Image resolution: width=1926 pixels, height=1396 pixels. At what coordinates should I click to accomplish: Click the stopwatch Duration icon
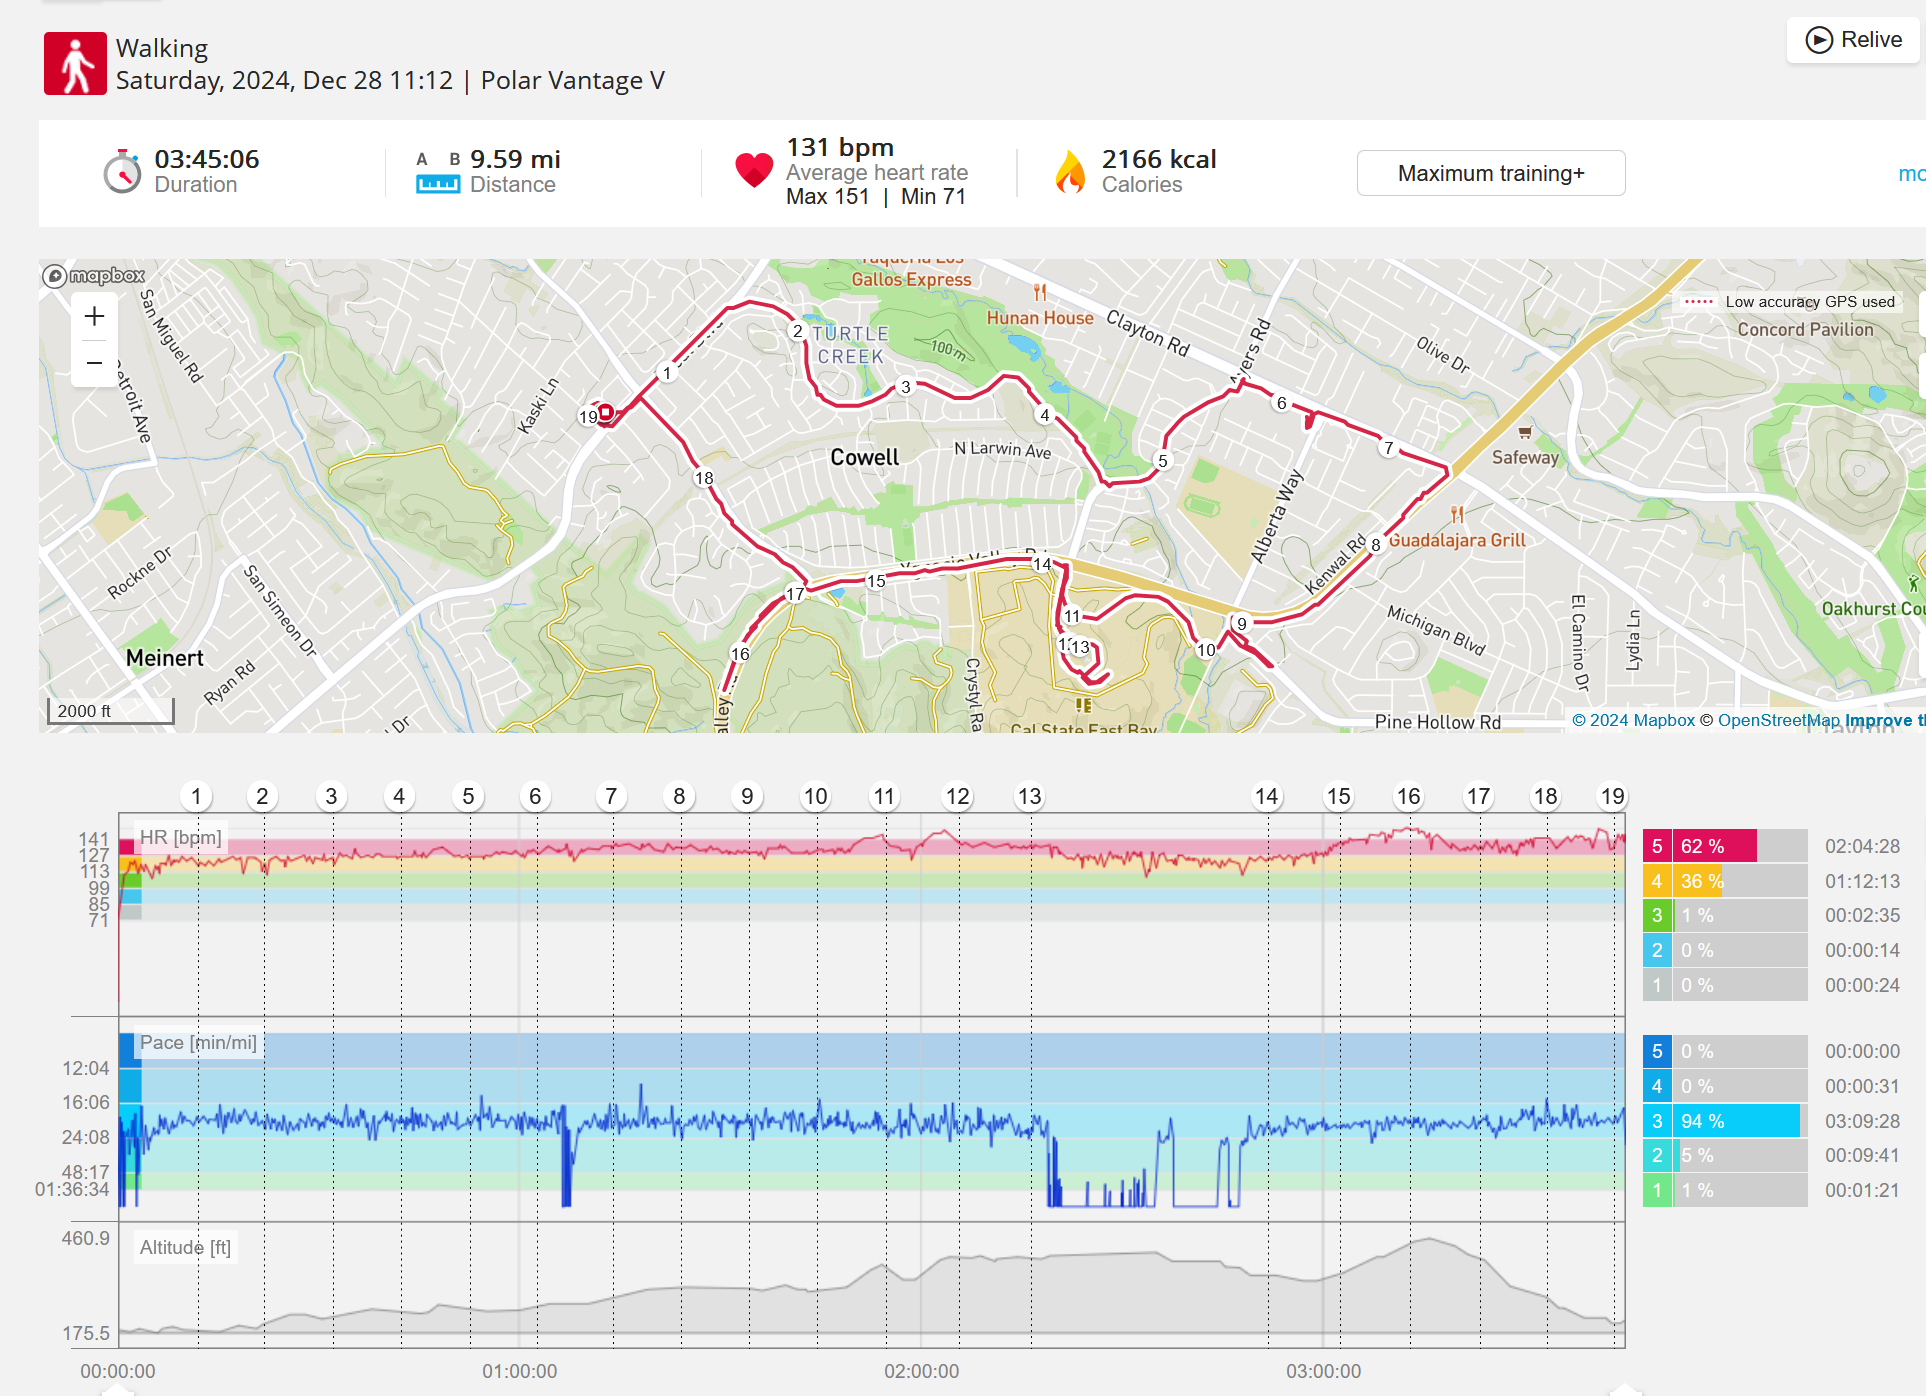pos(122,173)
